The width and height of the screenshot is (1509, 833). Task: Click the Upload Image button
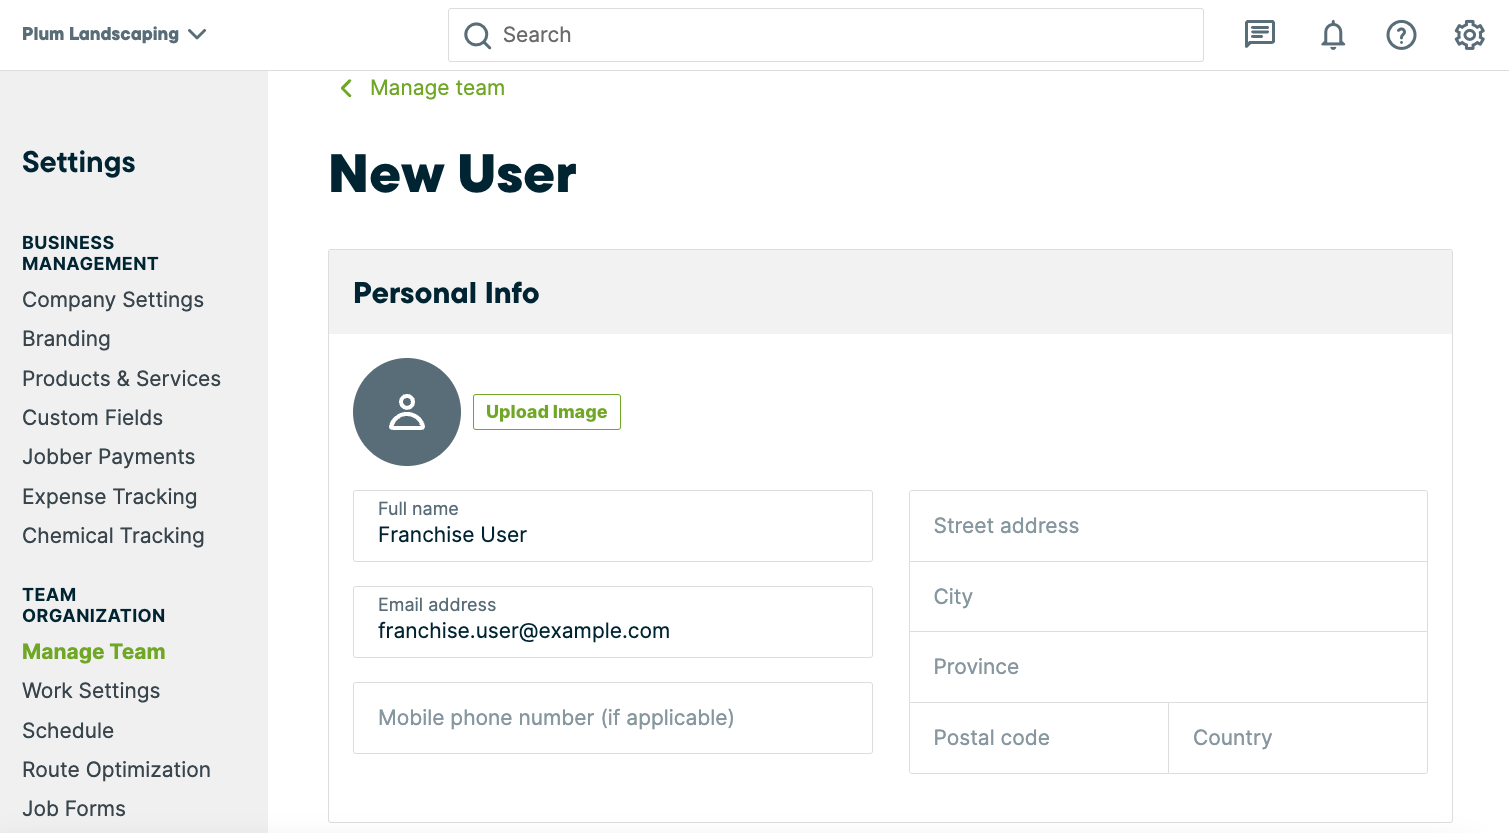(547, 412)
